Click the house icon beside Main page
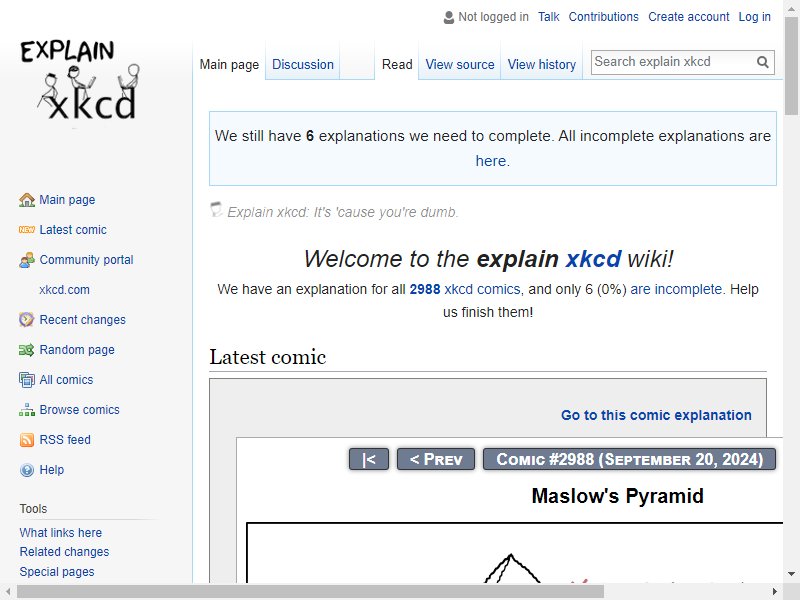The image size is (800, 600). 27,200
